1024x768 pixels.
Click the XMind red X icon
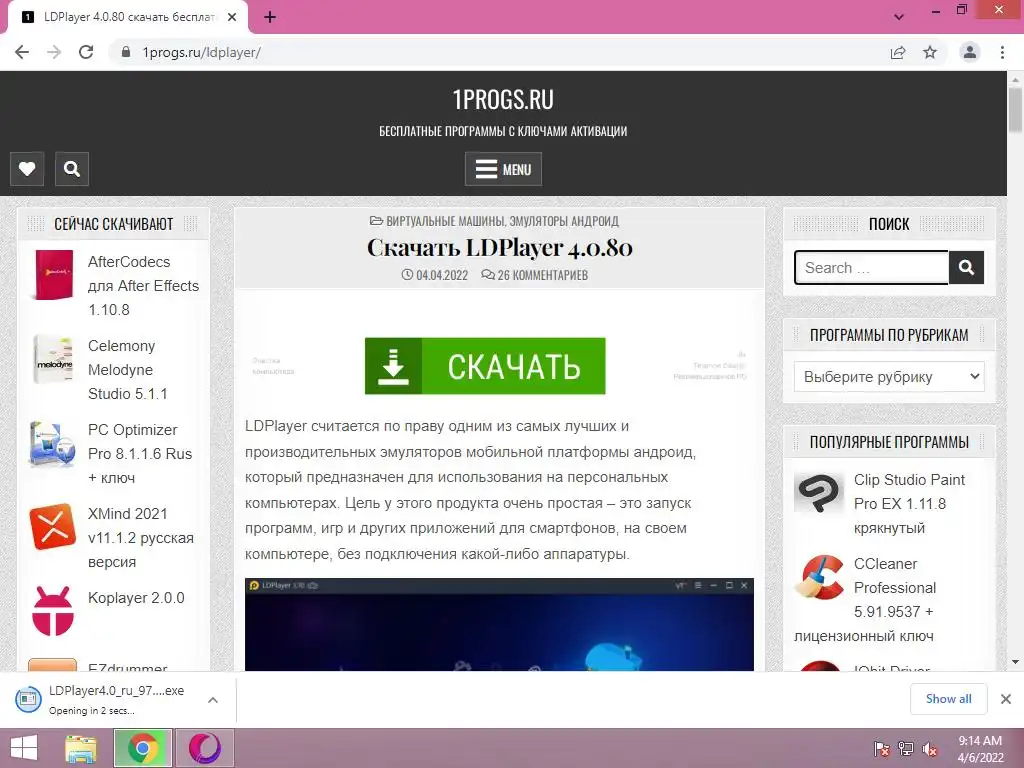coord(52,526)
